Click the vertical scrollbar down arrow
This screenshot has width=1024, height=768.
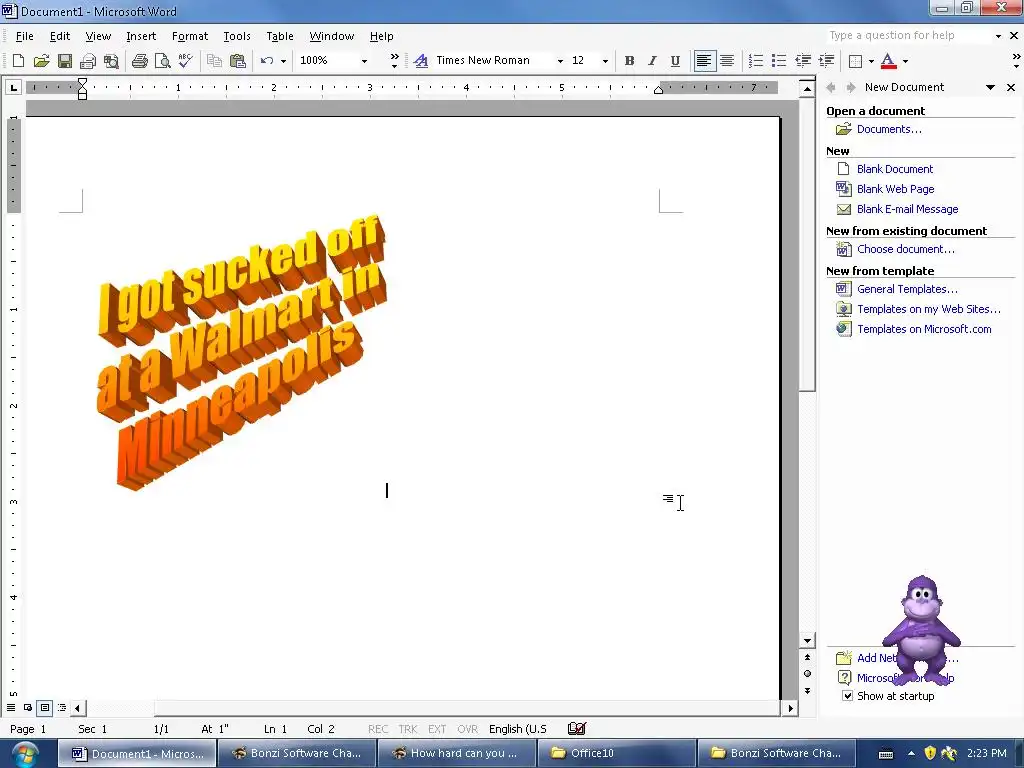point(807,641)
